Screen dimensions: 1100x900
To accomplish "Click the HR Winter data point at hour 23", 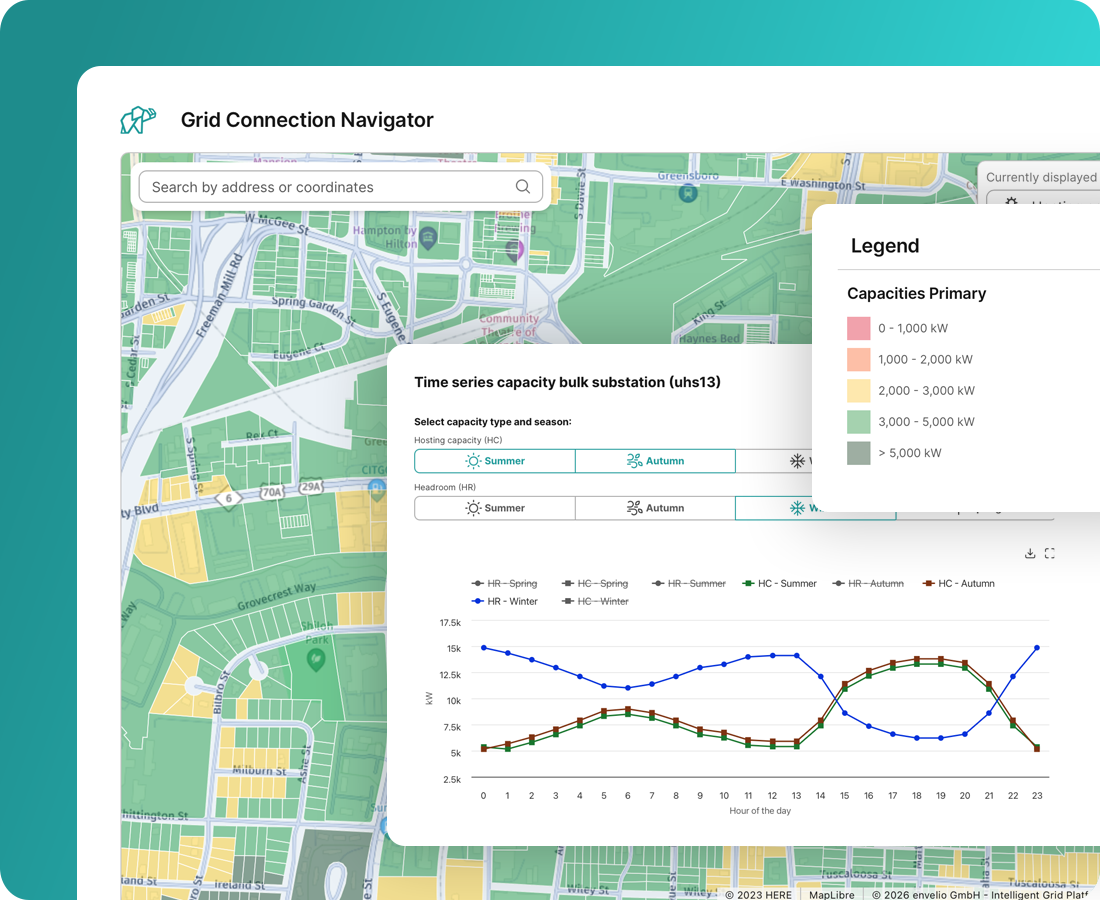I will tap(1037, 647).
